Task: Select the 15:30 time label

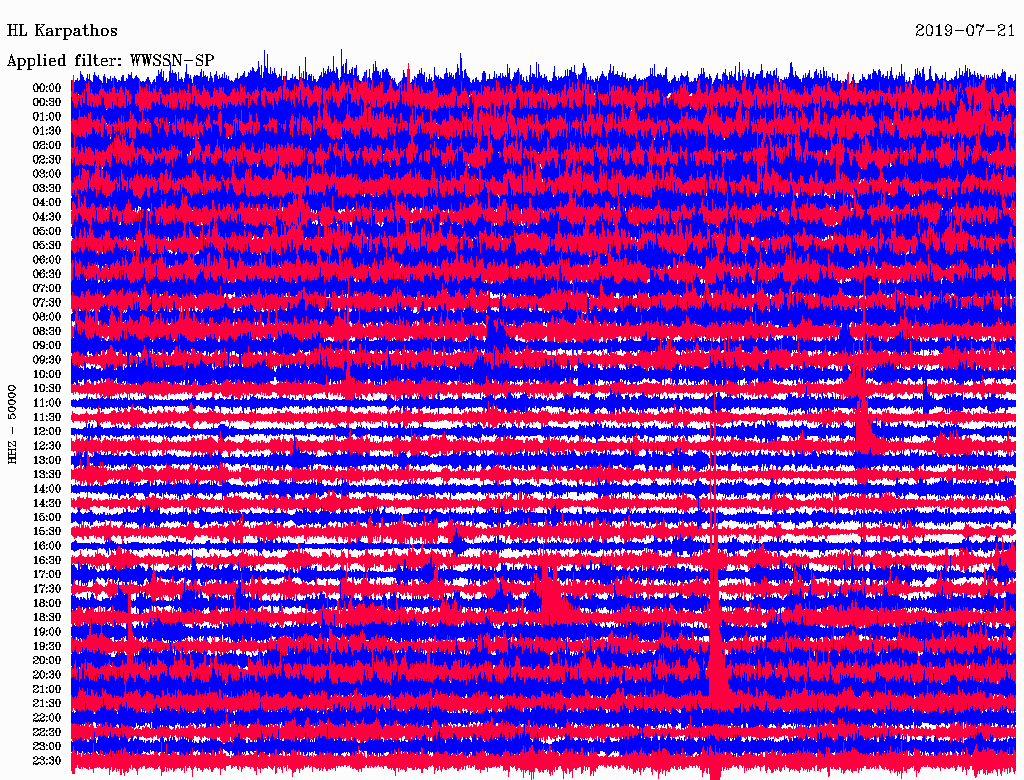Action: 47,532
